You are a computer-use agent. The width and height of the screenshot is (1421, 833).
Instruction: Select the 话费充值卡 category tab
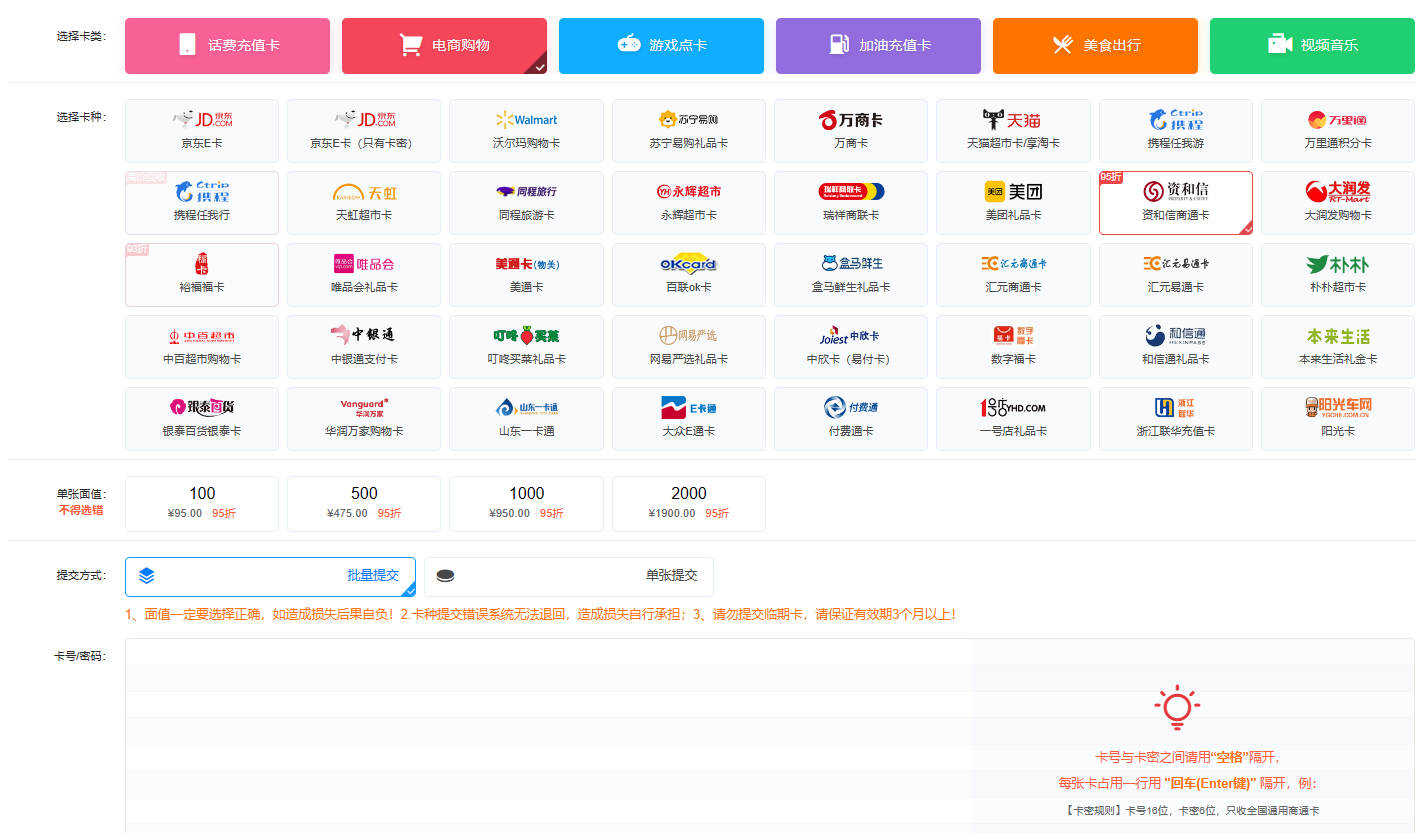pyautogui.click(x=227, y=46)
